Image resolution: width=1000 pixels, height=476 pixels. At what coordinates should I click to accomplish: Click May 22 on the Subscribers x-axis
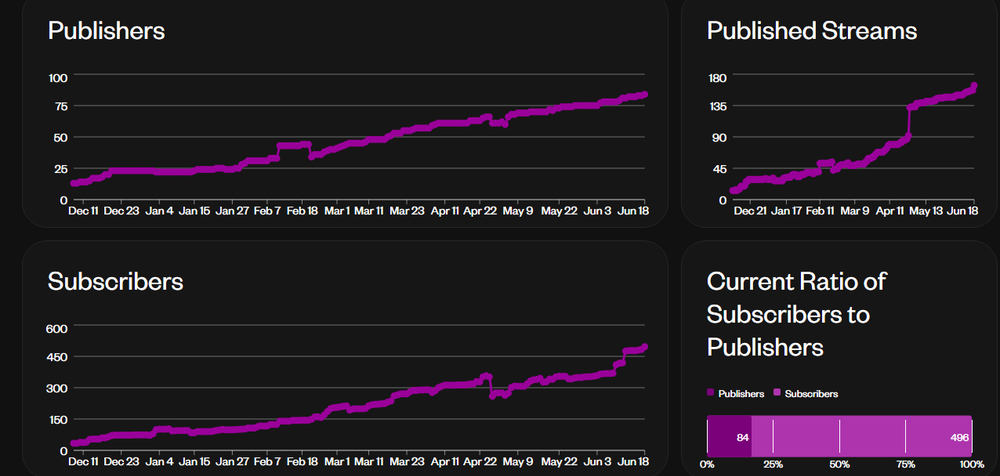tap(559, 462)
